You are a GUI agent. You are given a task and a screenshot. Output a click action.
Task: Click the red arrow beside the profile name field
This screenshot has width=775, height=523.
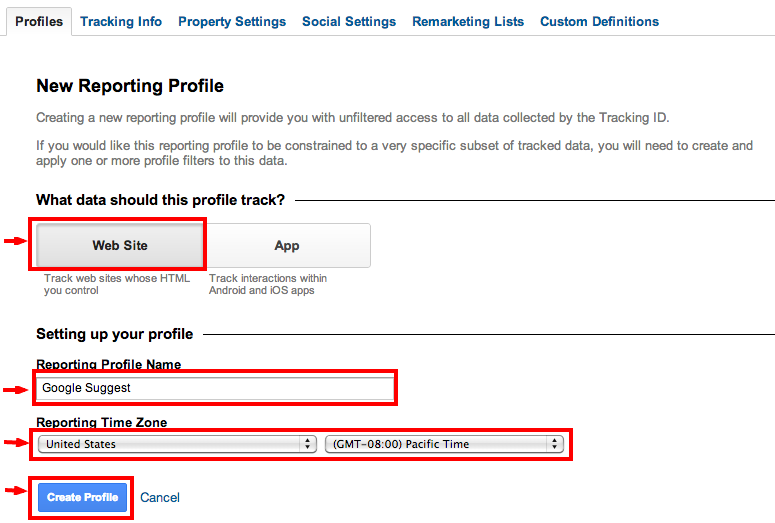pyautogui.click(x=14, y=390)
